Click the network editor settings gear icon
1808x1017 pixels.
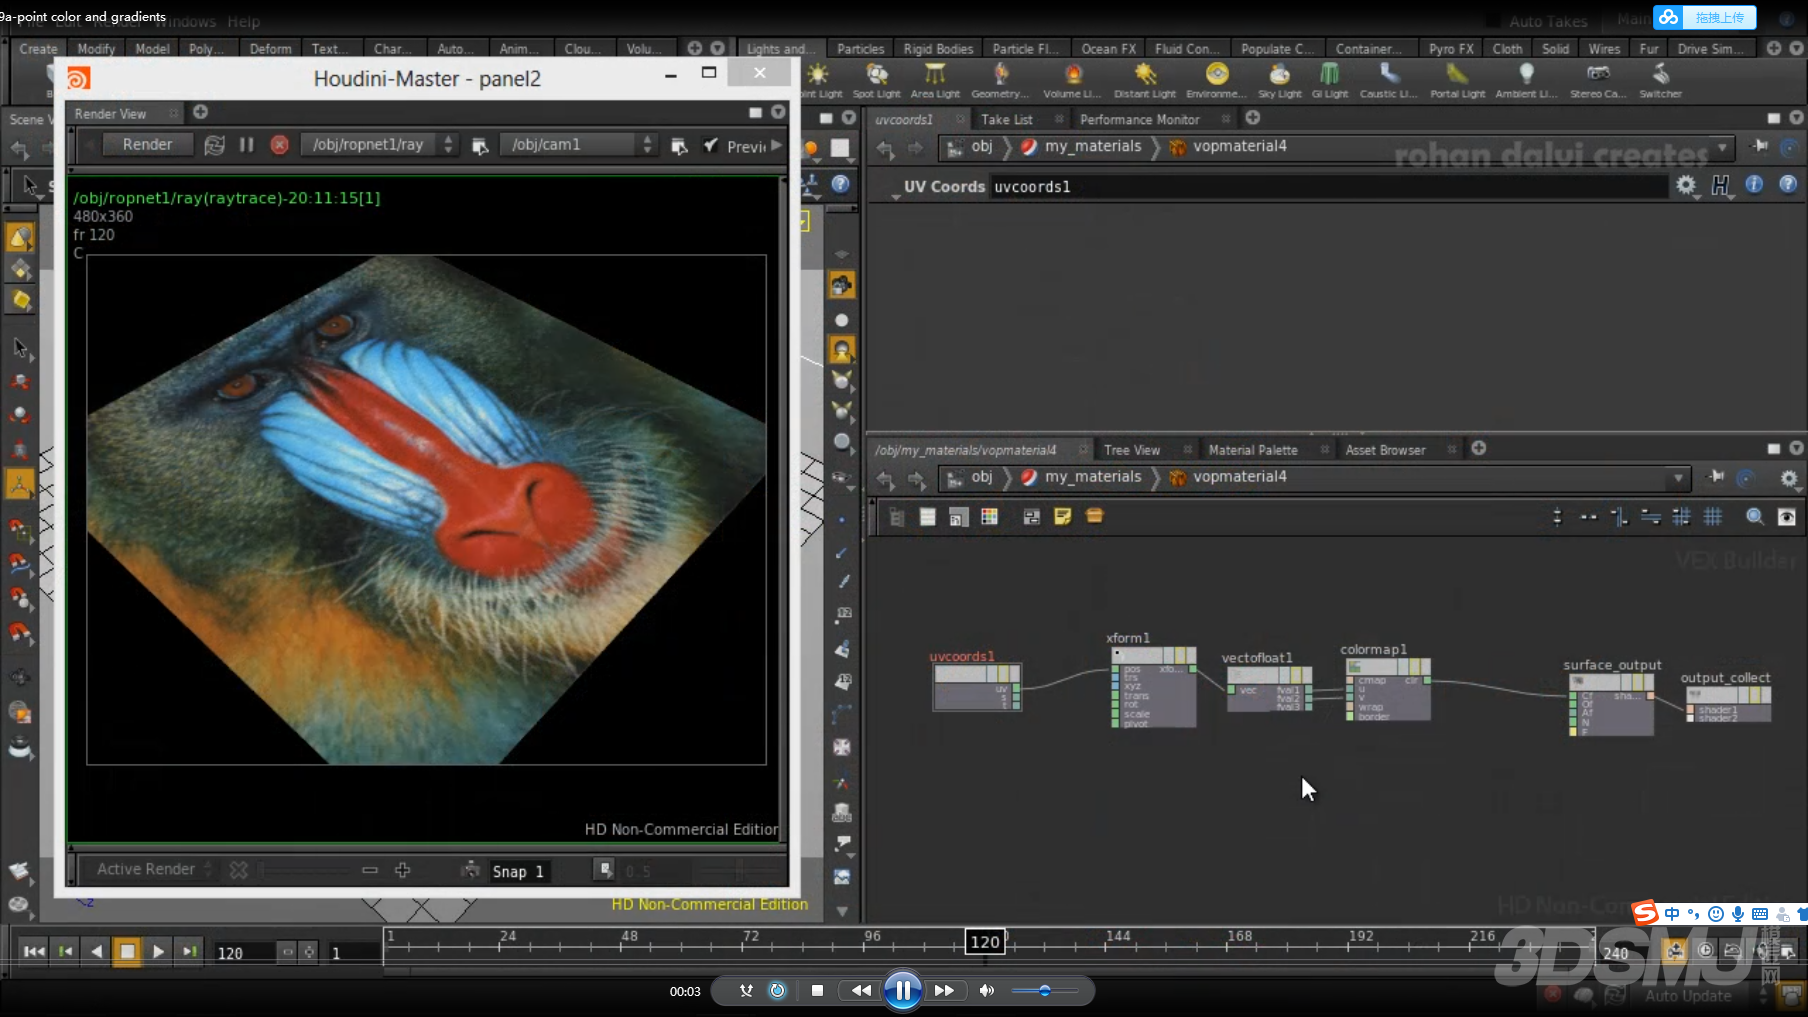[x=1789, y=478]
